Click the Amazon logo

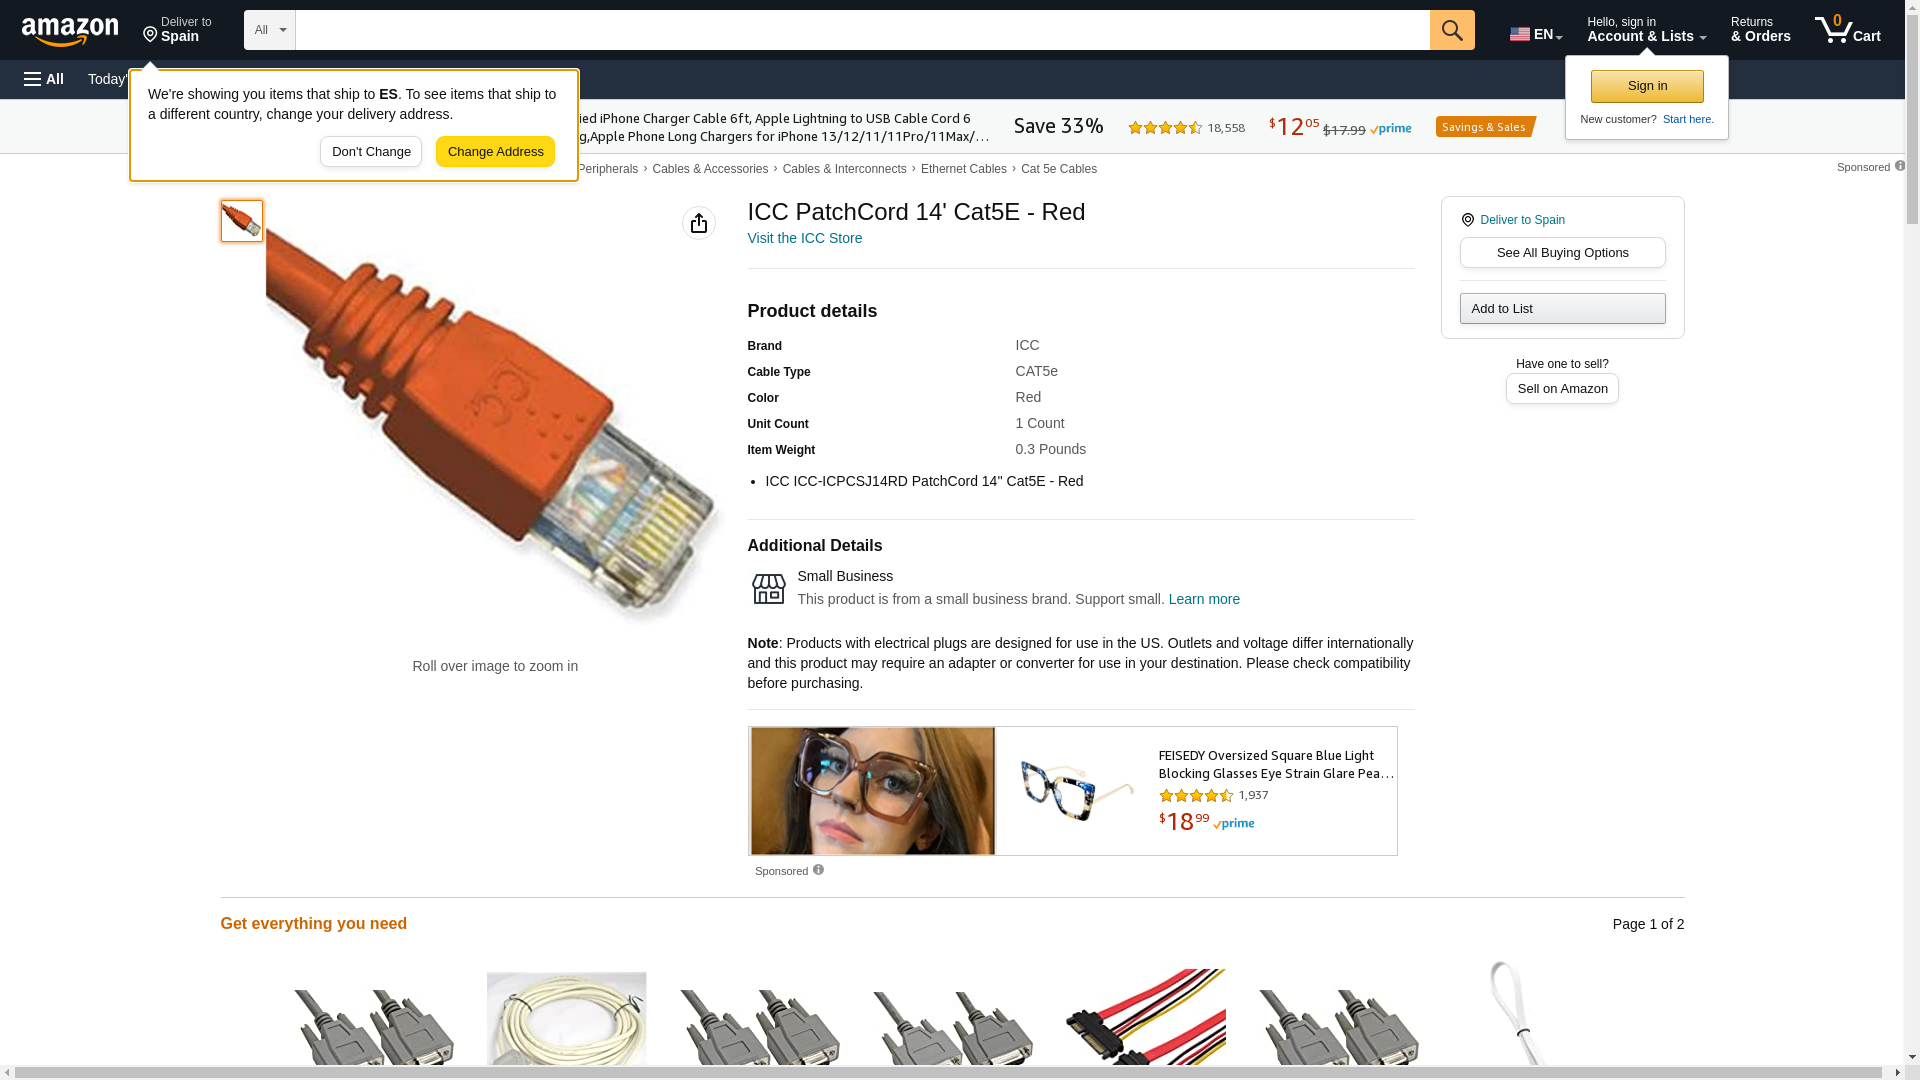[70, 31]
